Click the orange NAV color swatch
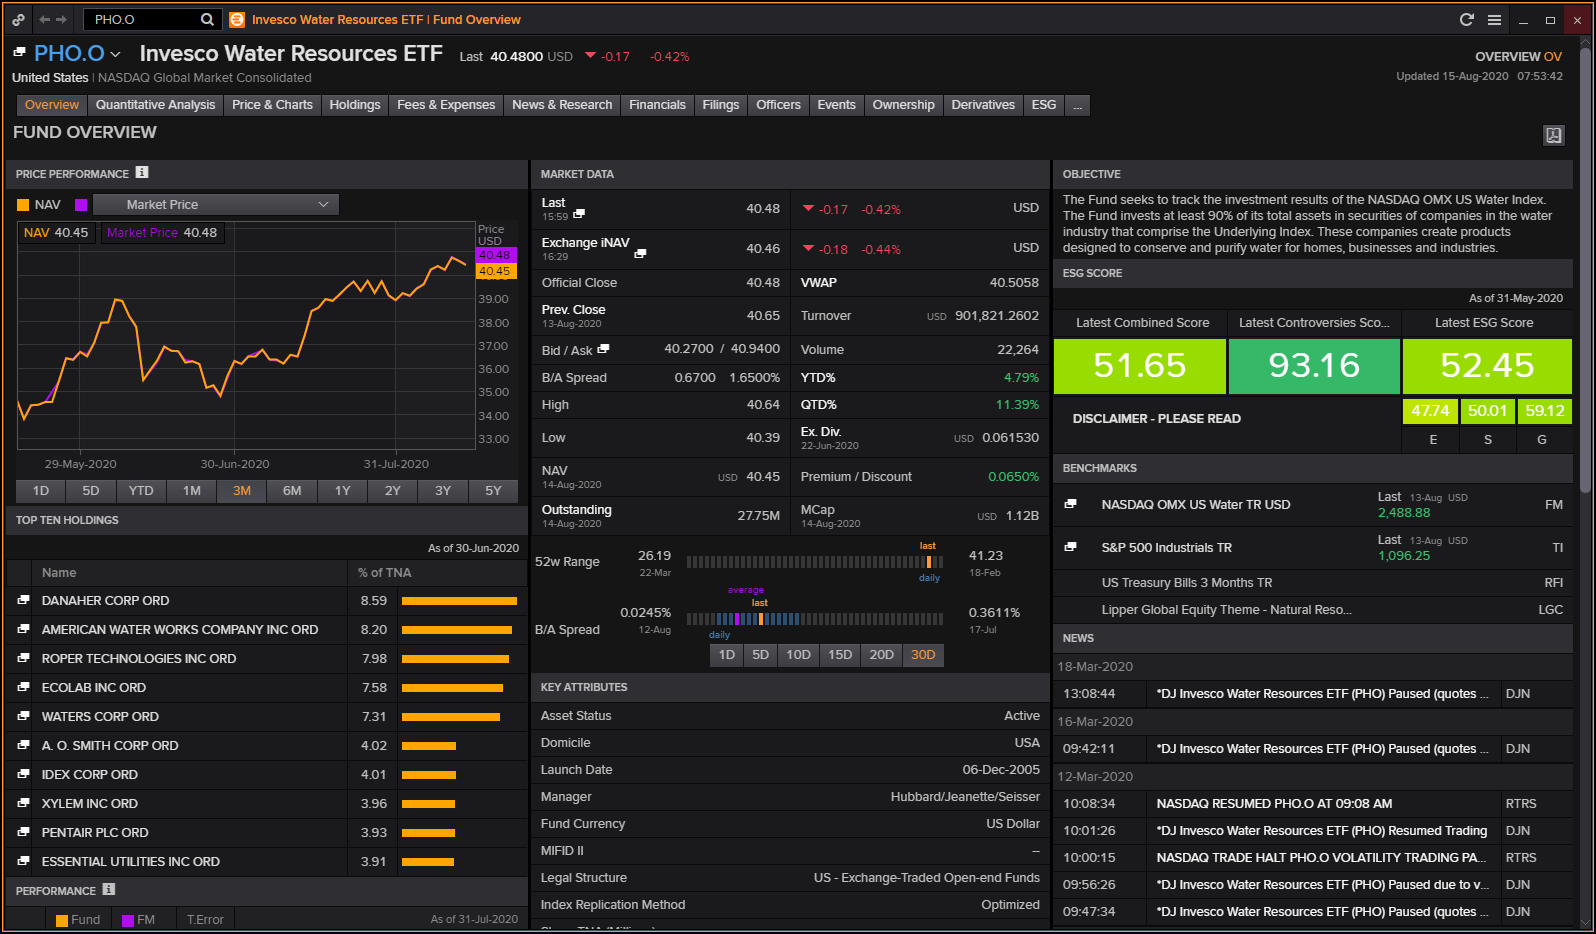Screen dimensions: 1596x934 pos(23,204)
